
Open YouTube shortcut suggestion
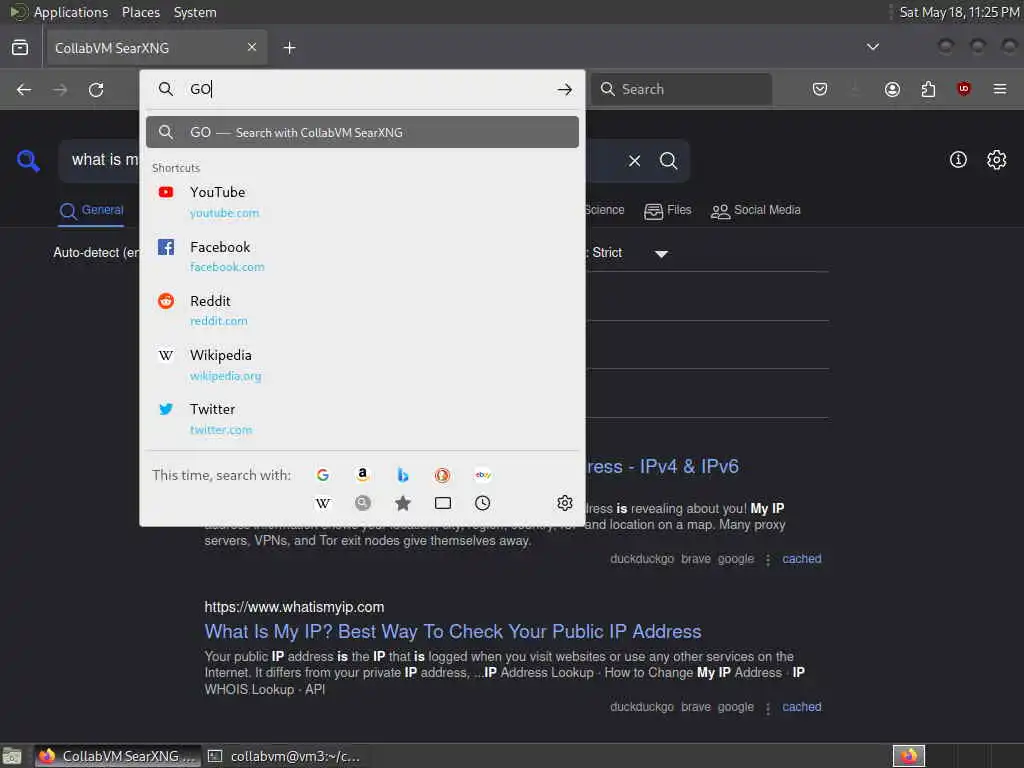(362, 202)
